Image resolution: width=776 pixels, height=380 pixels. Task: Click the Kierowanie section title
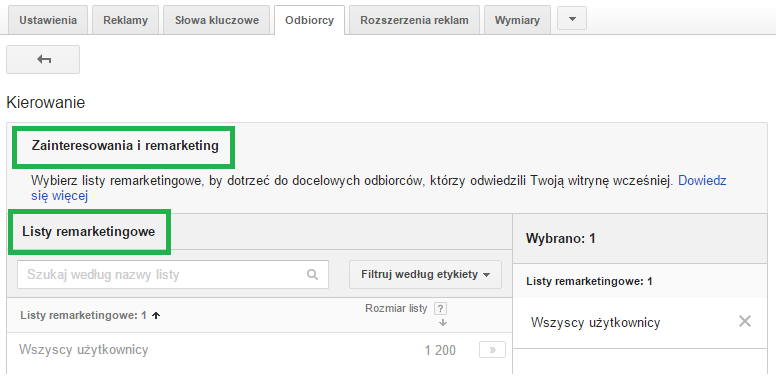pyautogui.click(x=46, y=103)
